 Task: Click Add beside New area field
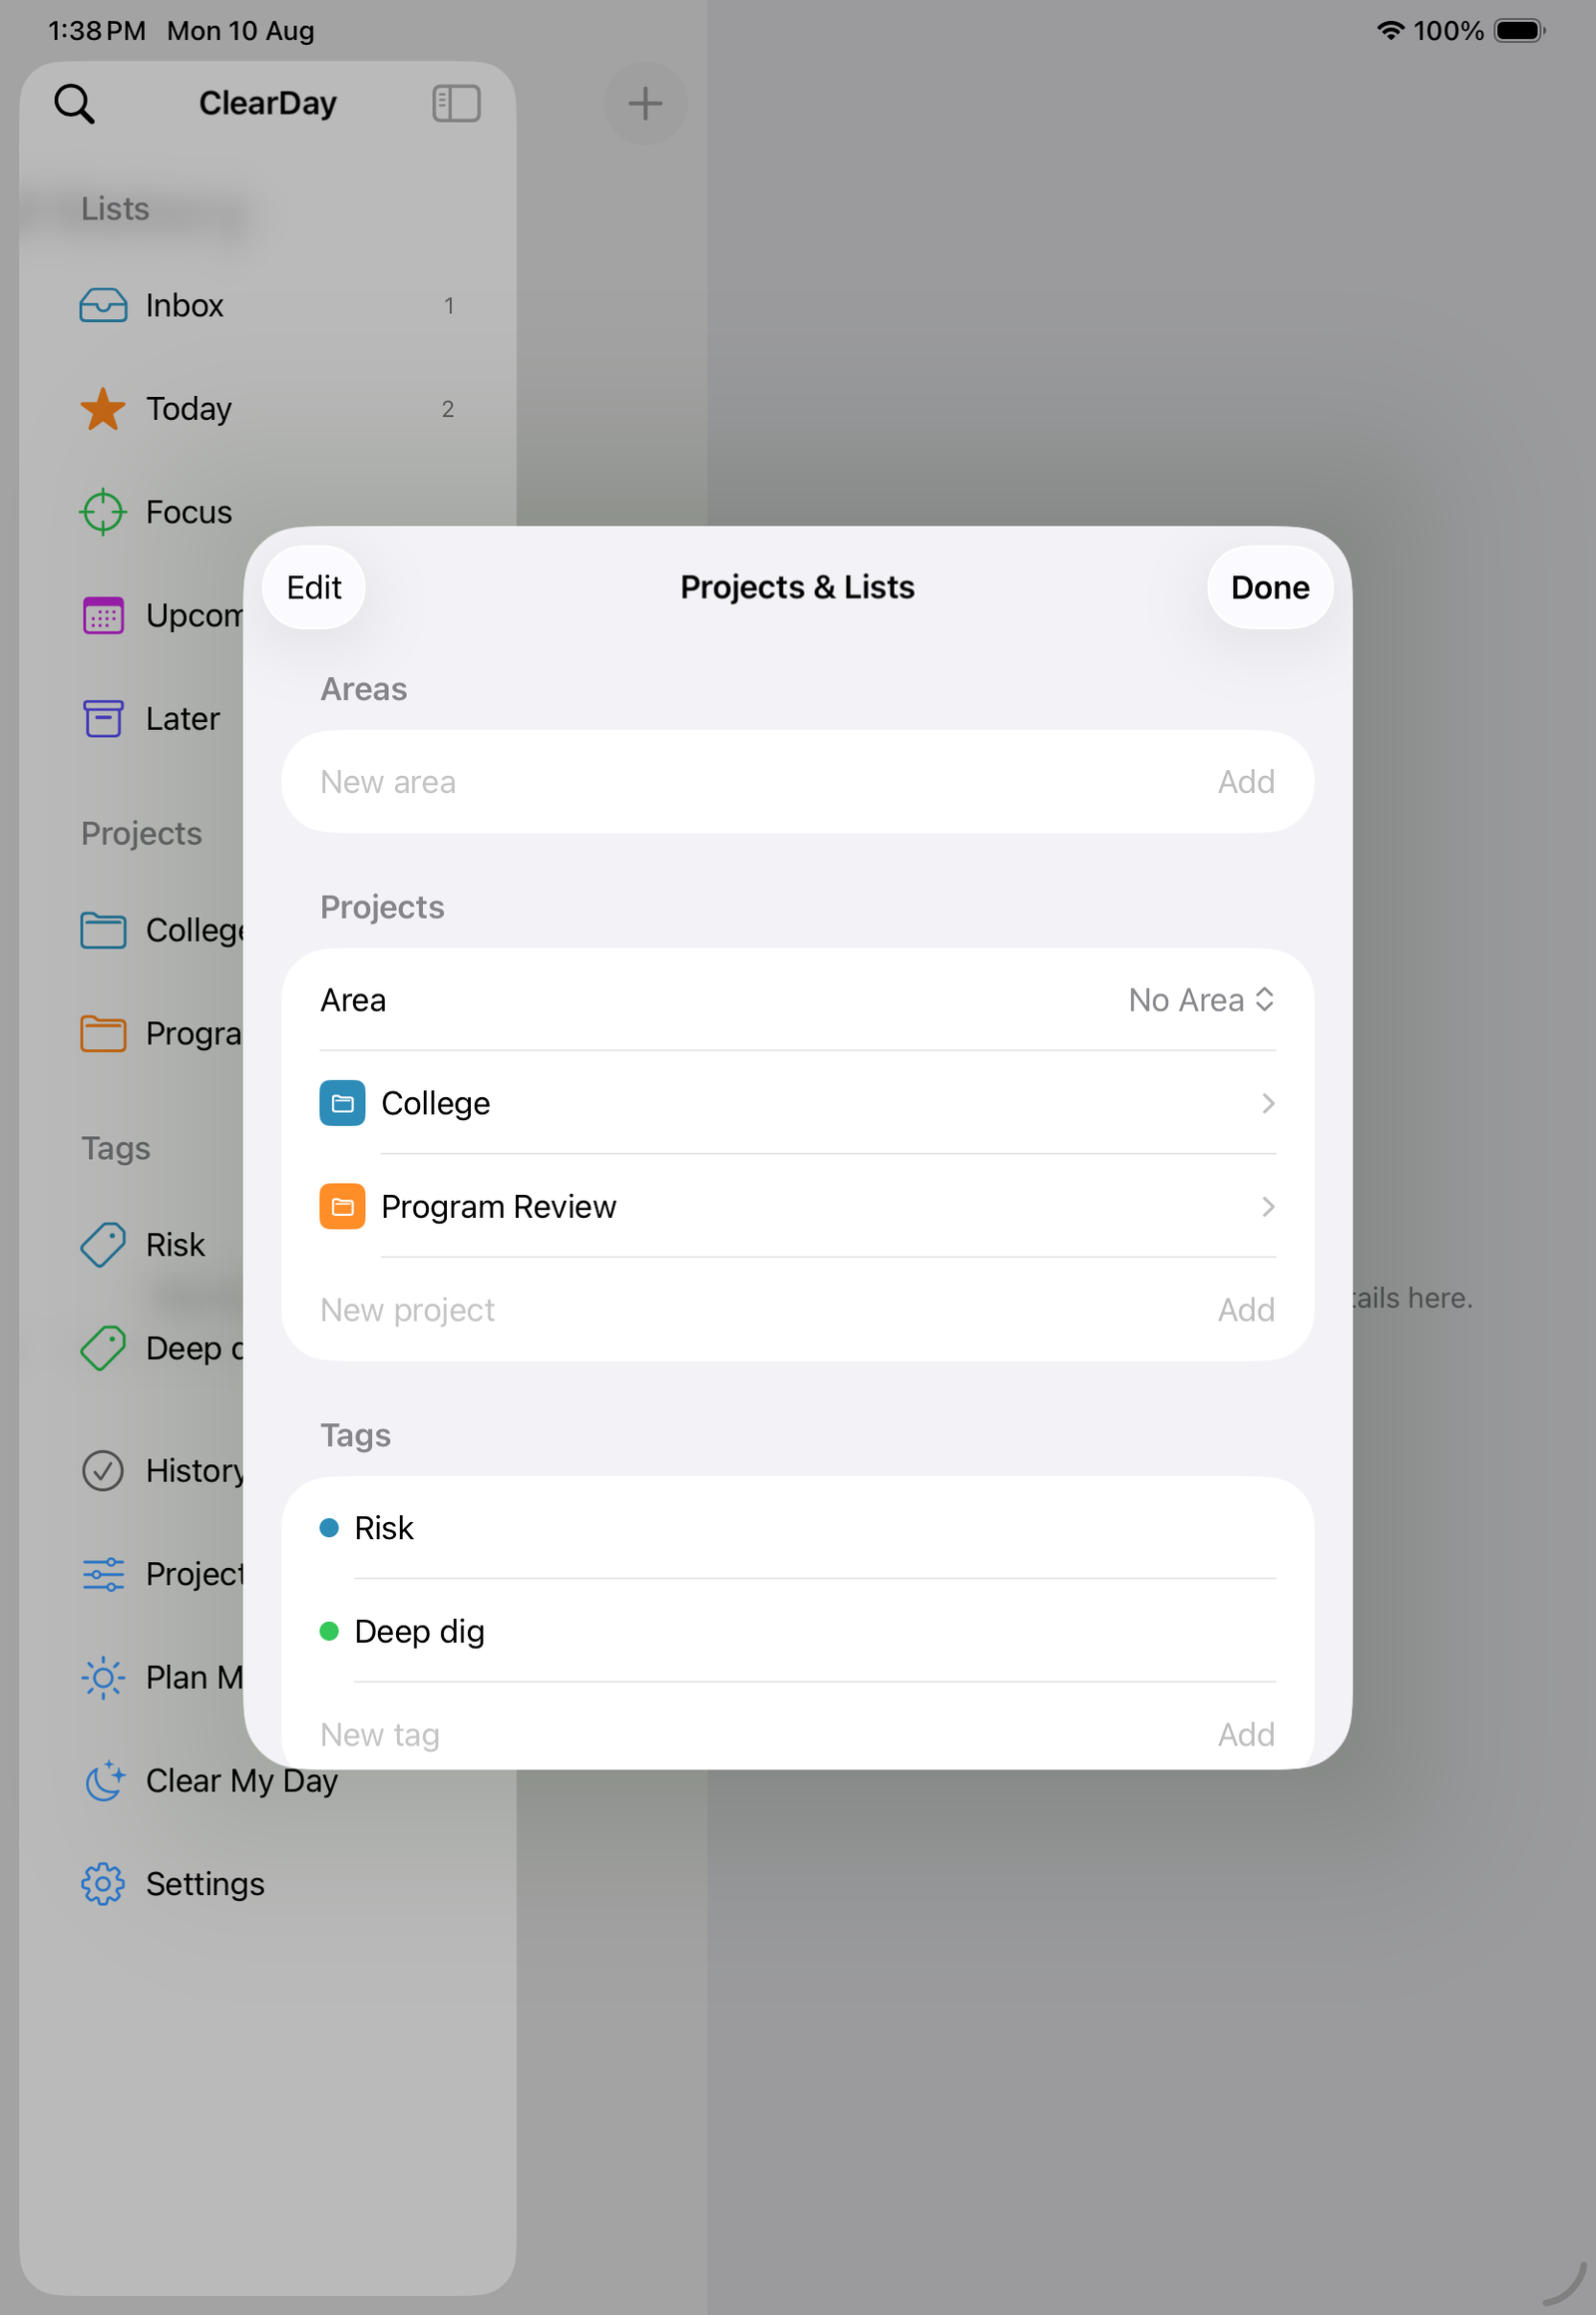click(1246, 782)
